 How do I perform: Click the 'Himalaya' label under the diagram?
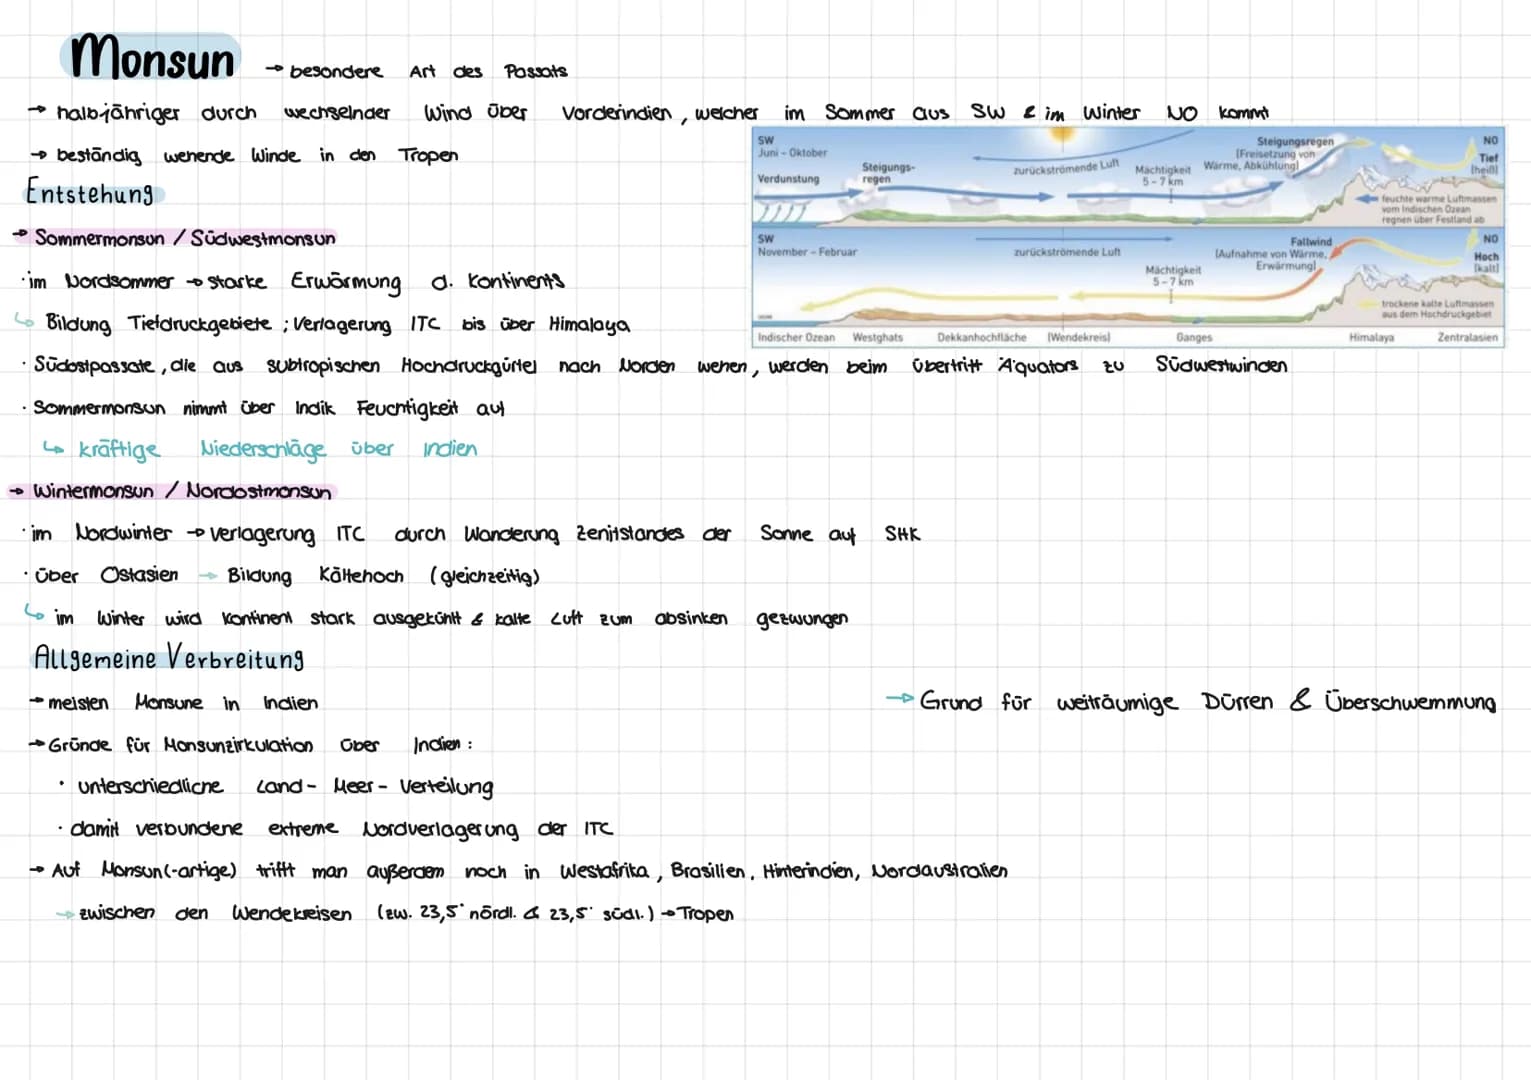click(x=1371, y=338)
